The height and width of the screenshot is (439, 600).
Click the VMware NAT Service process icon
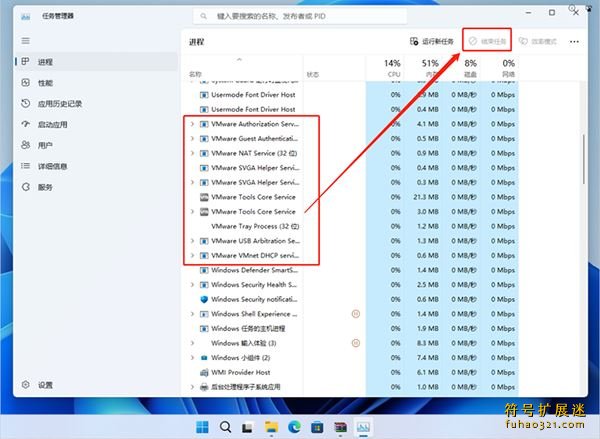click(x=204, y=153)
